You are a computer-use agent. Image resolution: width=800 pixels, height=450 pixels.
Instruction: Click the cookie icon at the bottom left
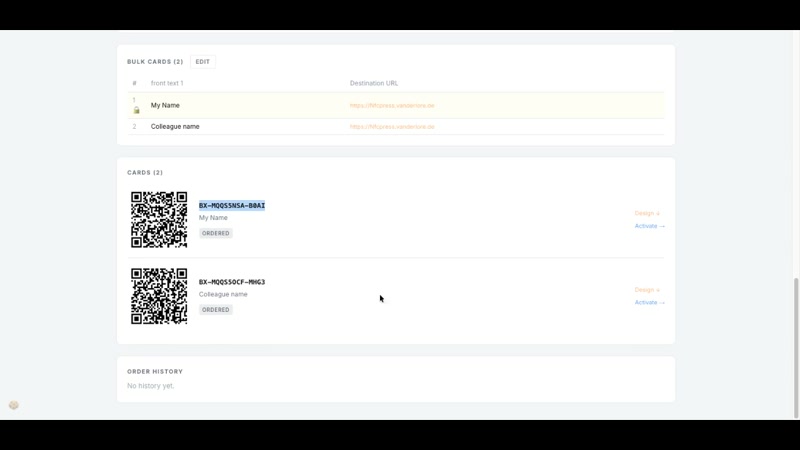pos(14,405)
